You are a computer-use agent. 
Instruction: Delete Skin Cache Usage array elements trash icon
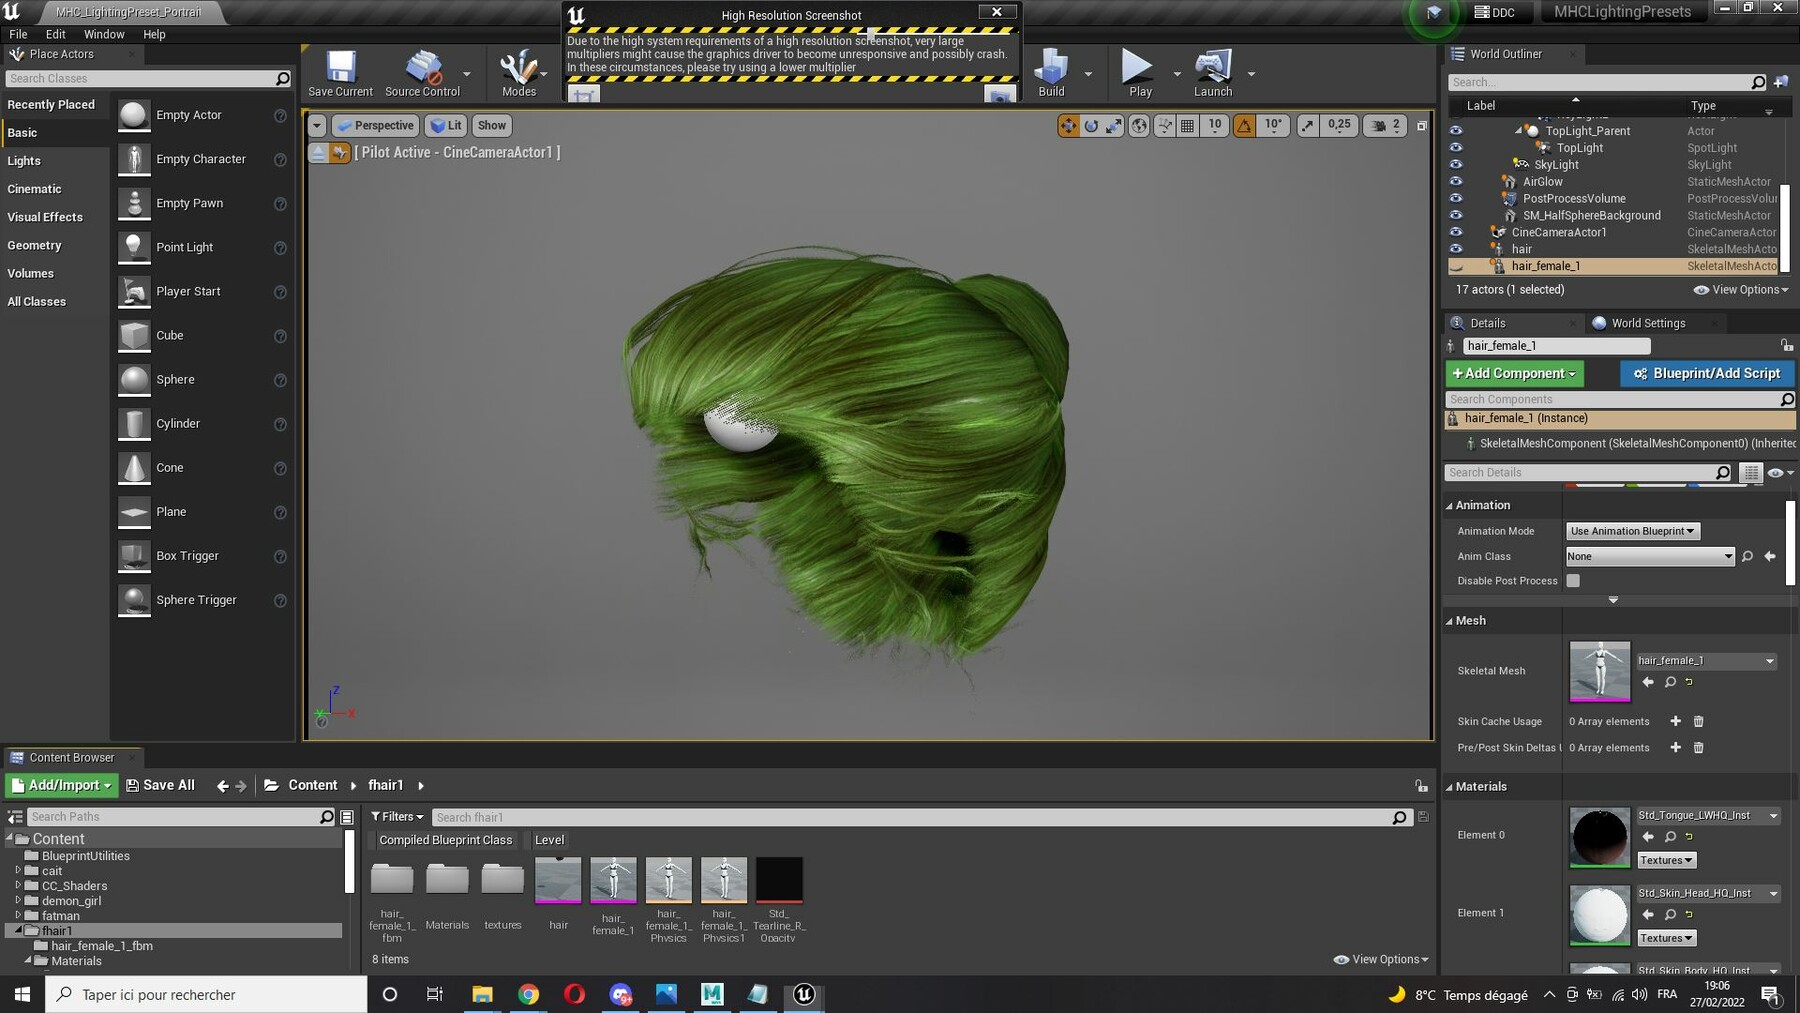click(x=1698, y=721)
